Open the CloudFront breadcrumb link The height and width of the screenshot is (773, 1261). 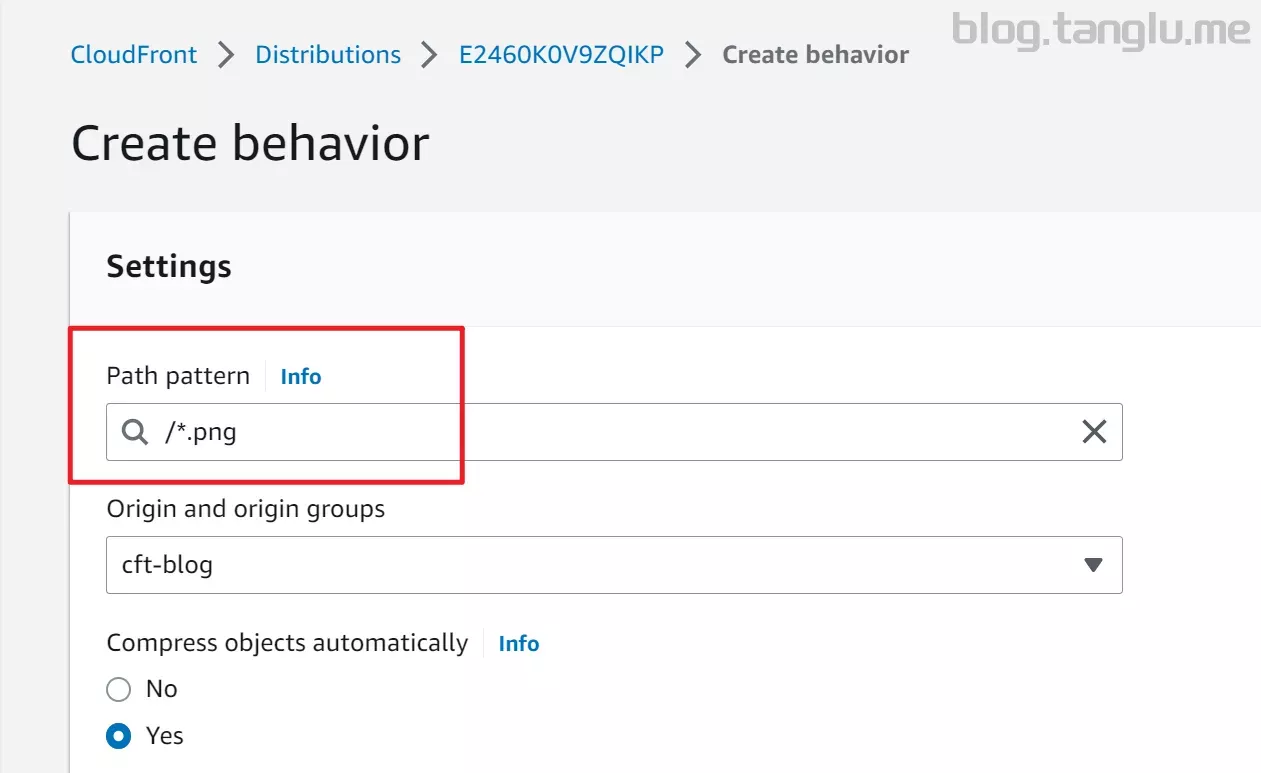pyautogui.click(x=134, y=54)
